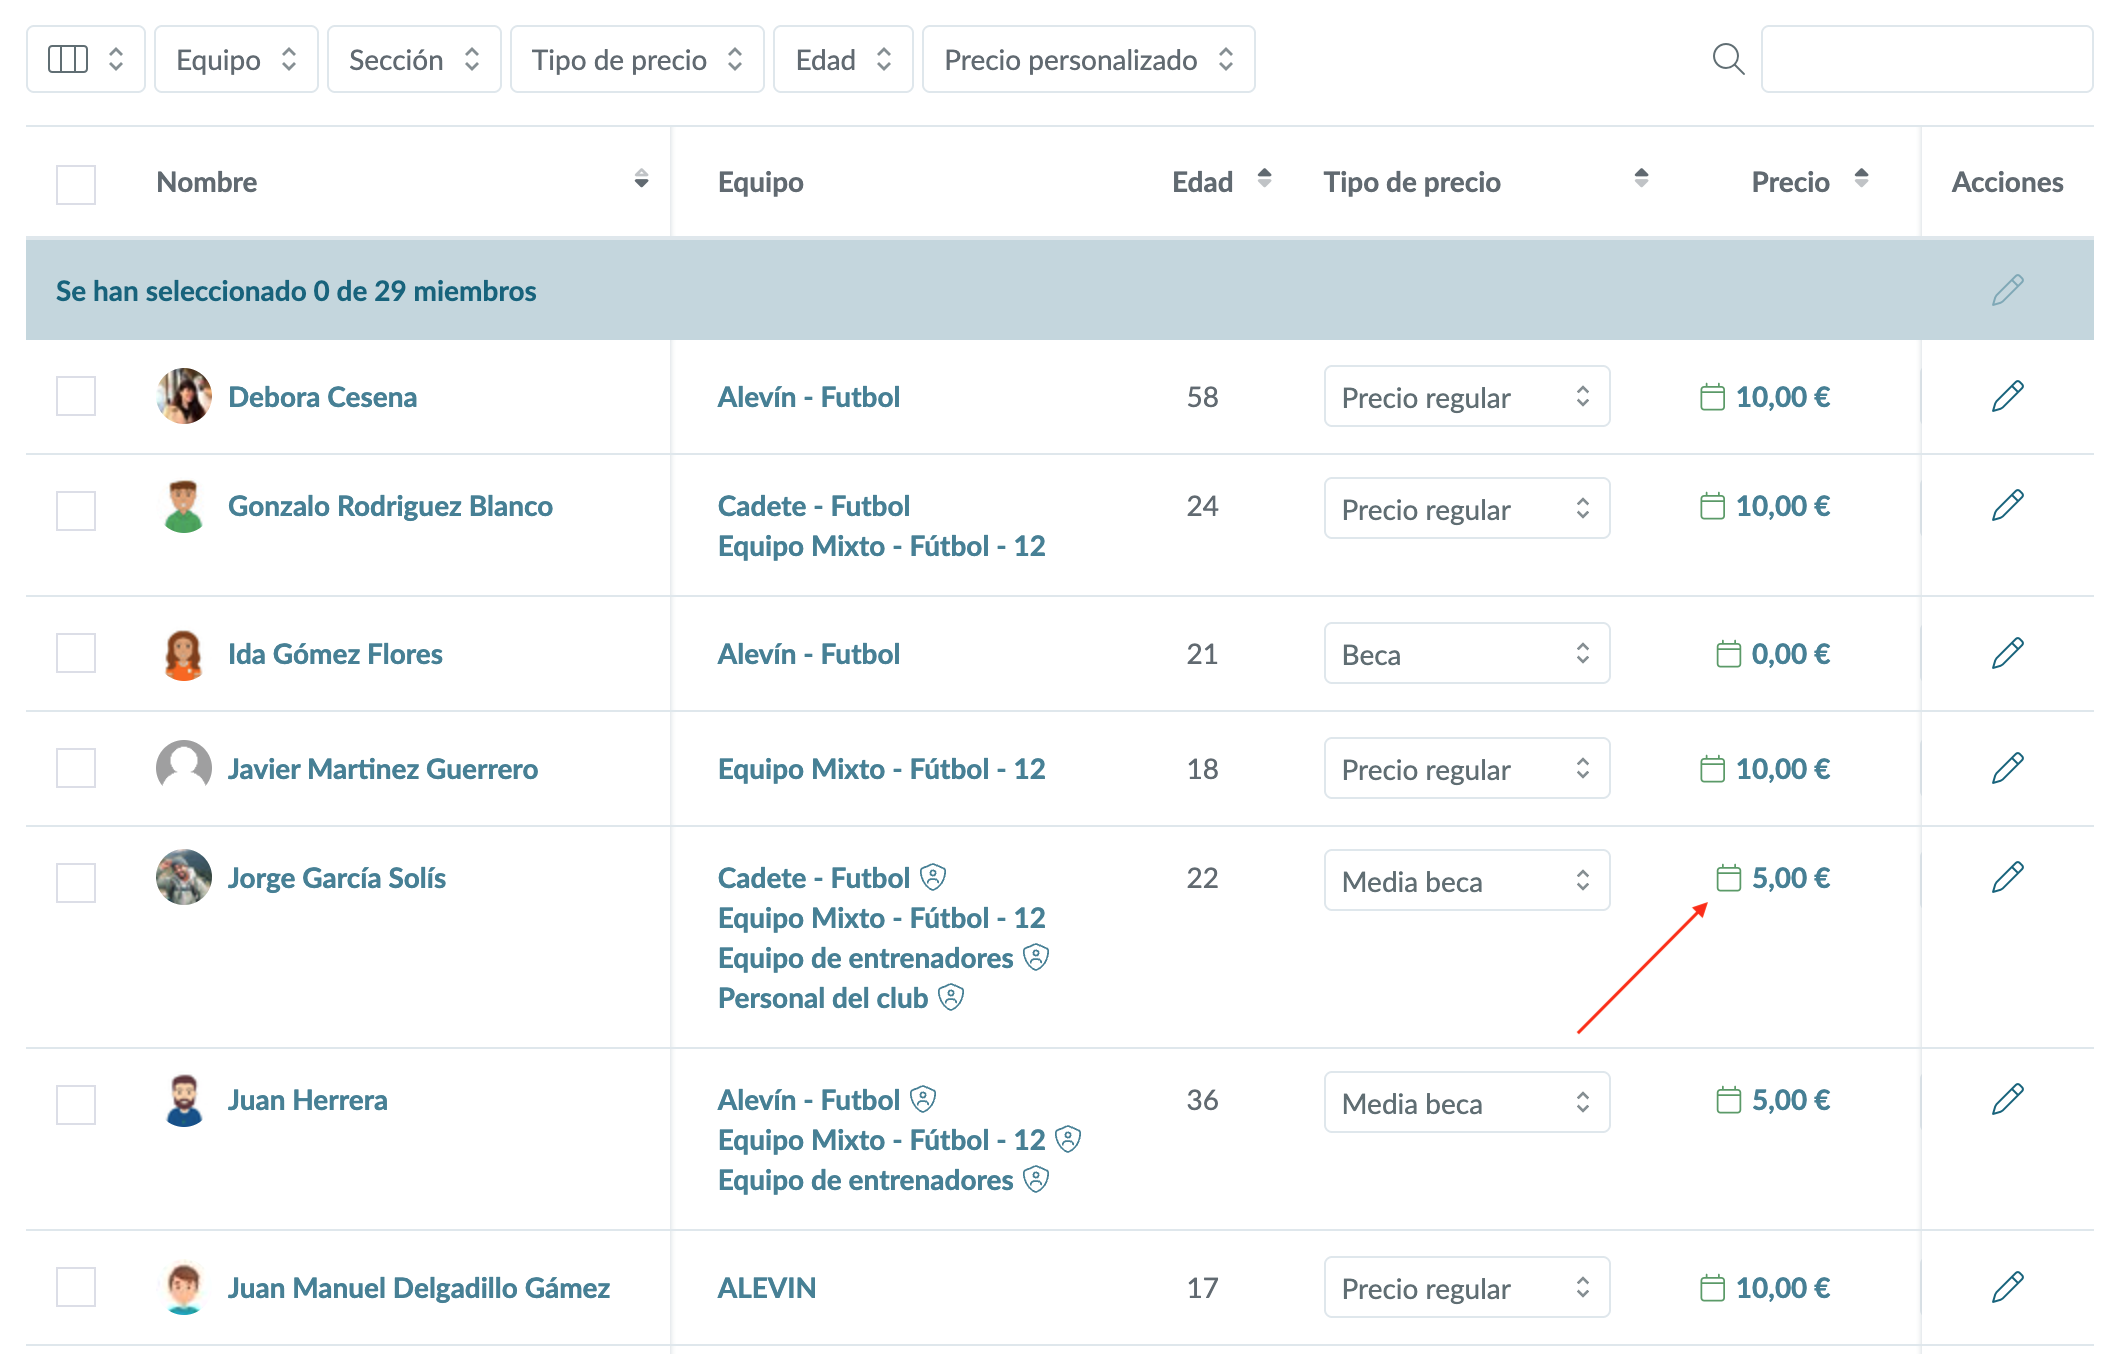Click the search magnifier icon

pos(1727,59)
